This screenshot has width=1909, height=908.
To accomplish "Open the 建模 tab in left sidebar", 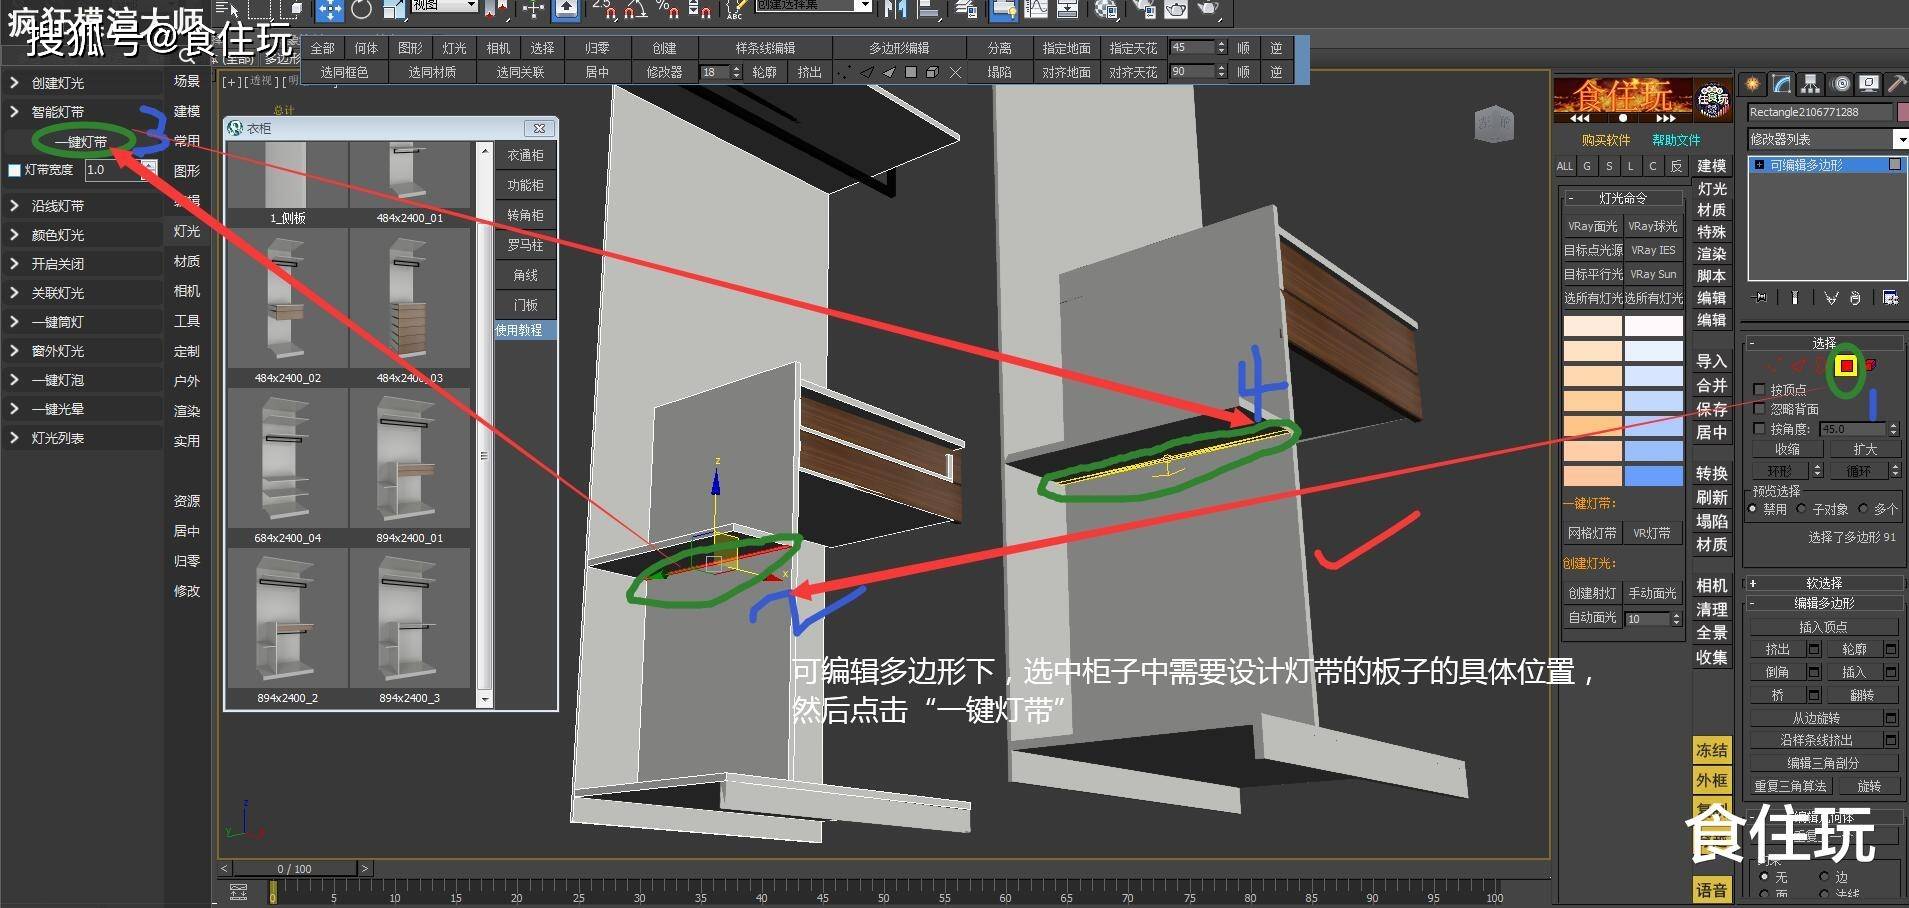I will pyautogui.click(x=187, y=111).
